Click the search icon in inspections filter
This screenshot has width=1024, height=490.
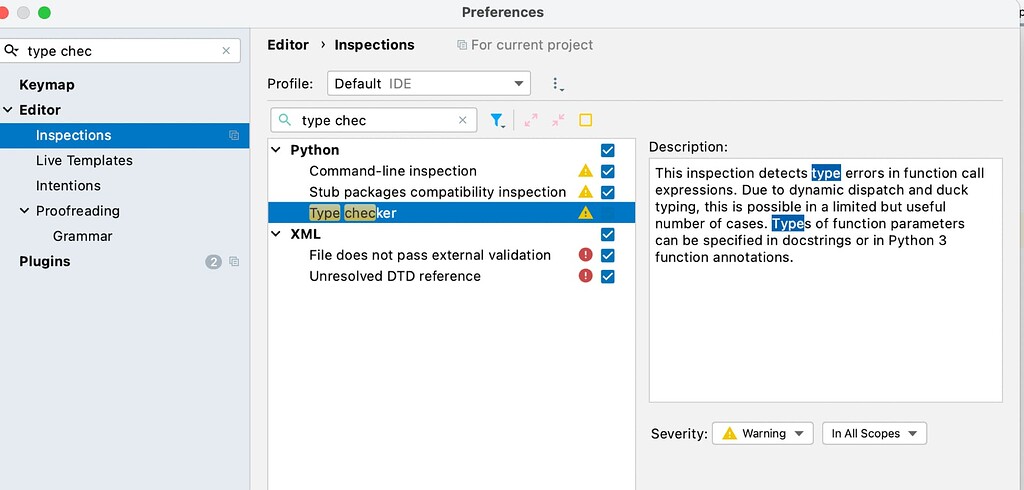click(x=284, y=120)
